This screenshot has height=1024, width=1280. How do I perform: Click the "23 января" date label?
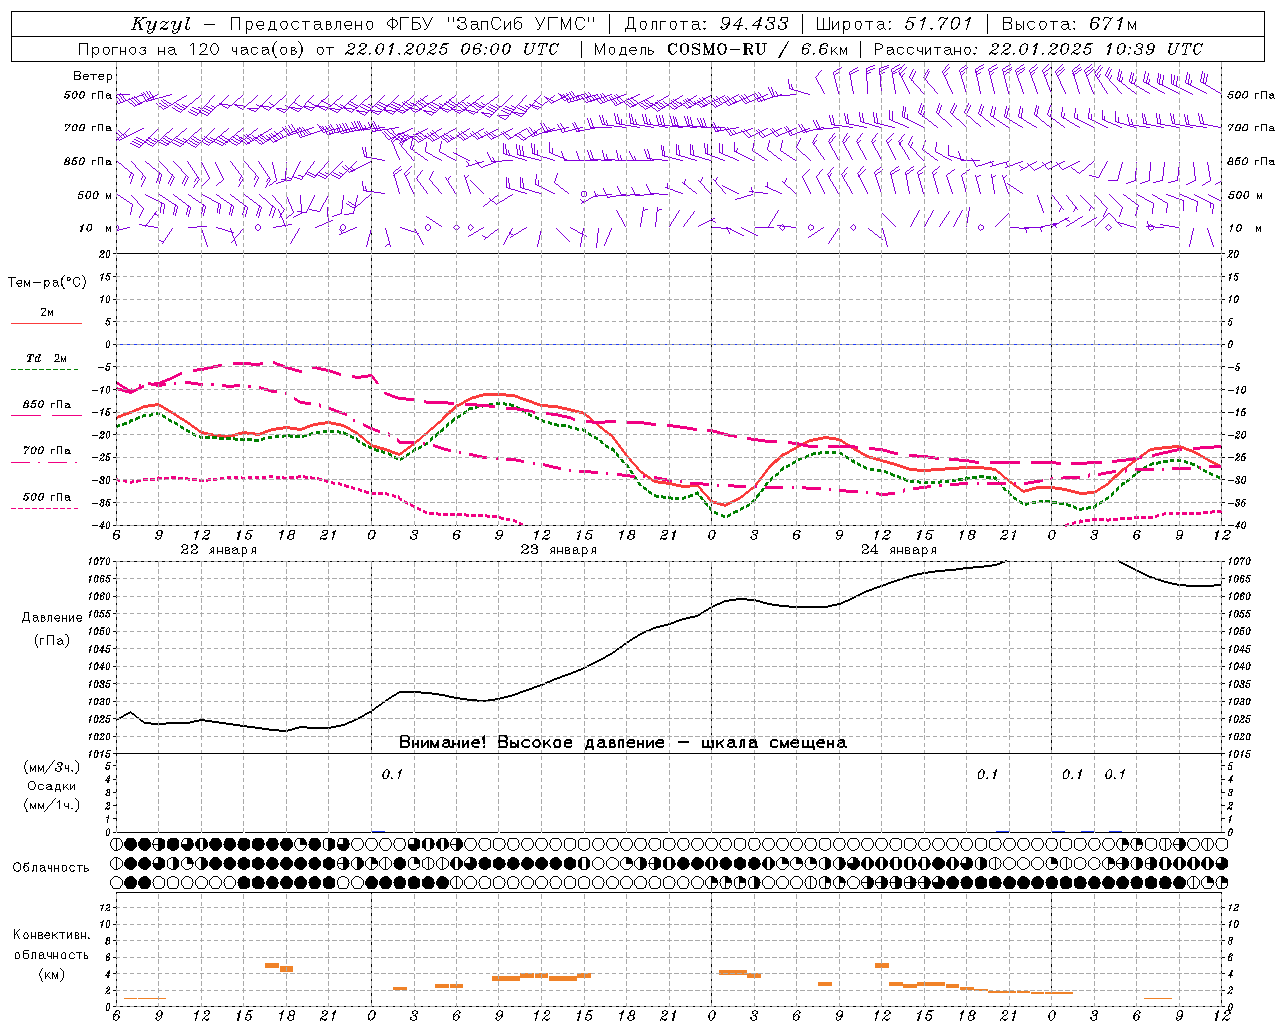(x=558, y=550)
